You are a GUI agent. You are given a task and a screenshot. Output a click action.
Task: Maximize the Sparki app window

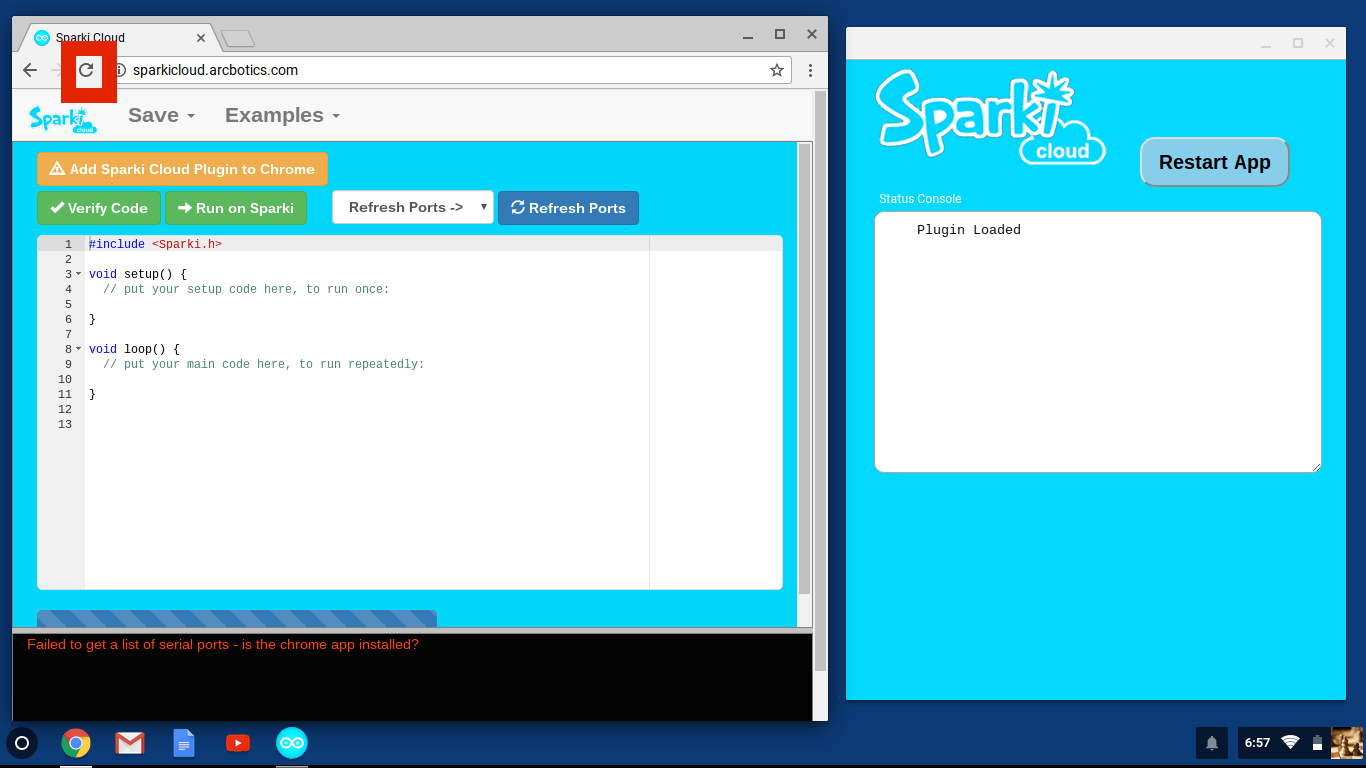1298,43
